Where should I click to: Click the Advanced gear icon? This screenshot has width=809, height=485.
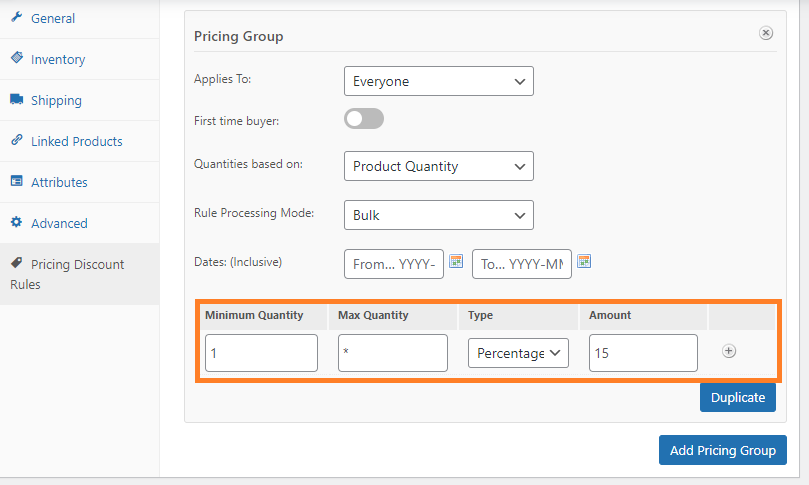(17, 223)
